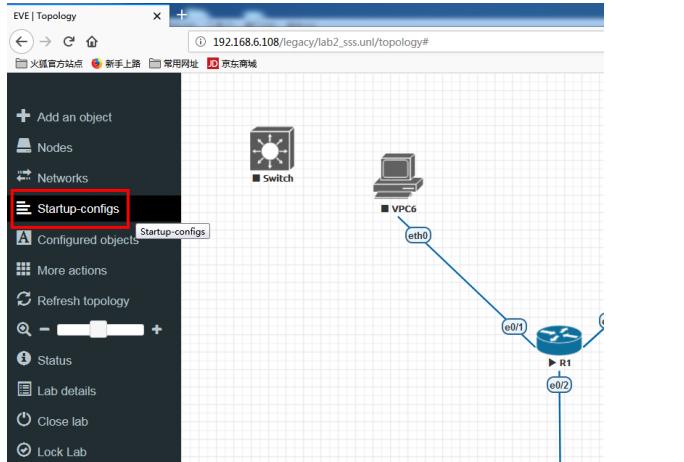Open the browser home page icon

click(92, 42)
